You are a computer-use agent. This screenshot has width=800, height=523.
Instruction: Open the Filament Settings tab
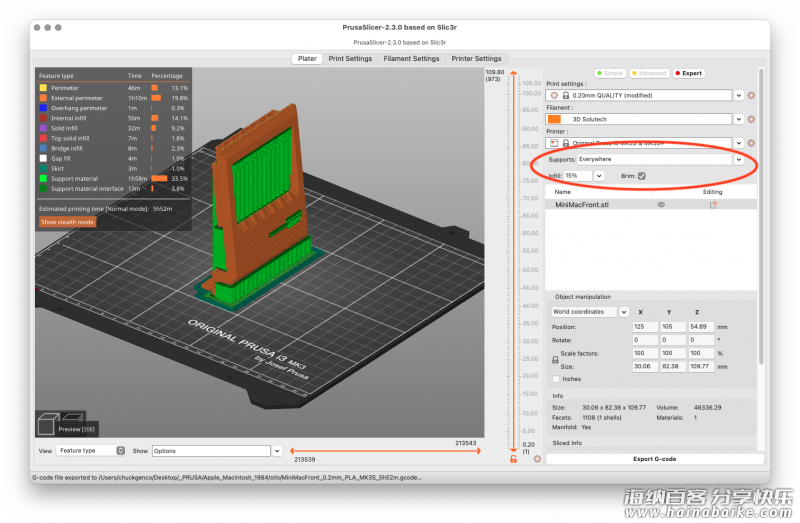coord(411,59)
